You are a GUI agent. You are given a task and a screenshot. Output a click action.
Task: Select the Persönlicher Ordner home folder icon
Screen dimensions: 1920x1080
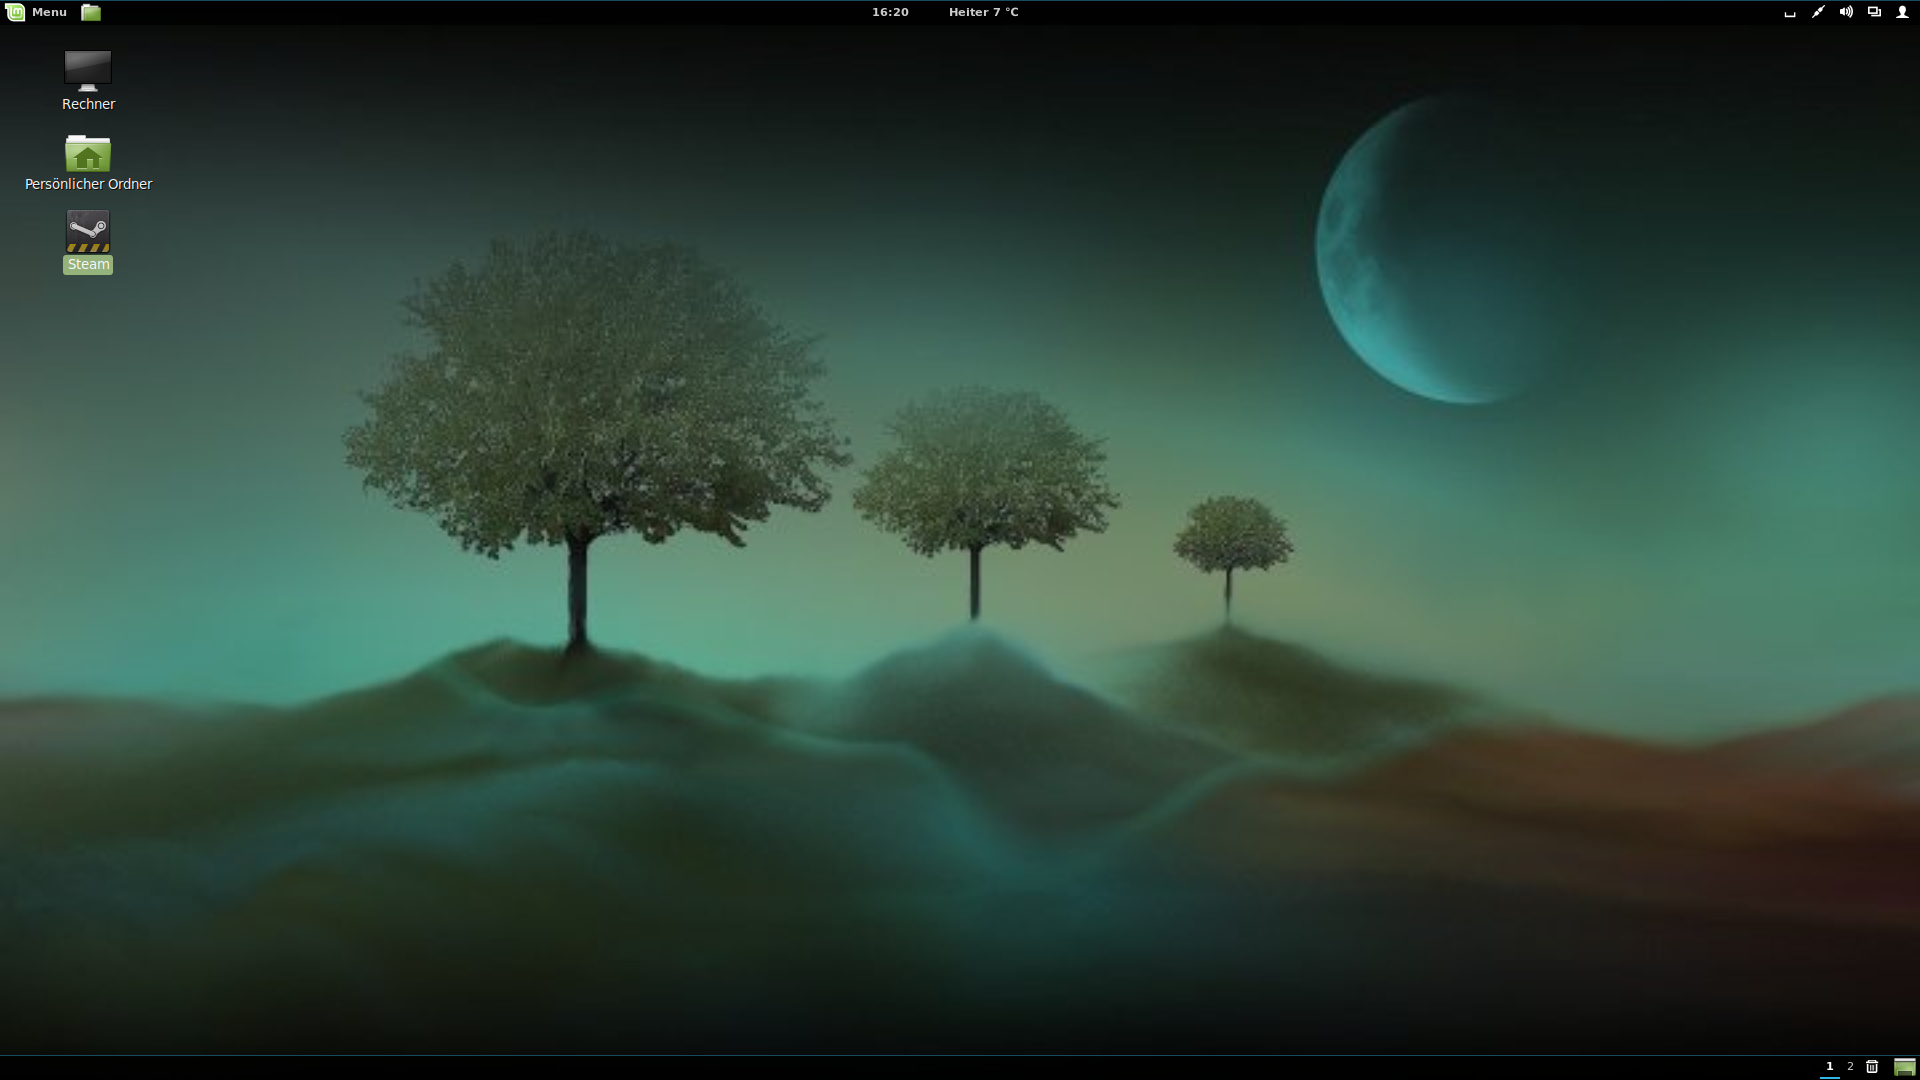coord(88,154)
